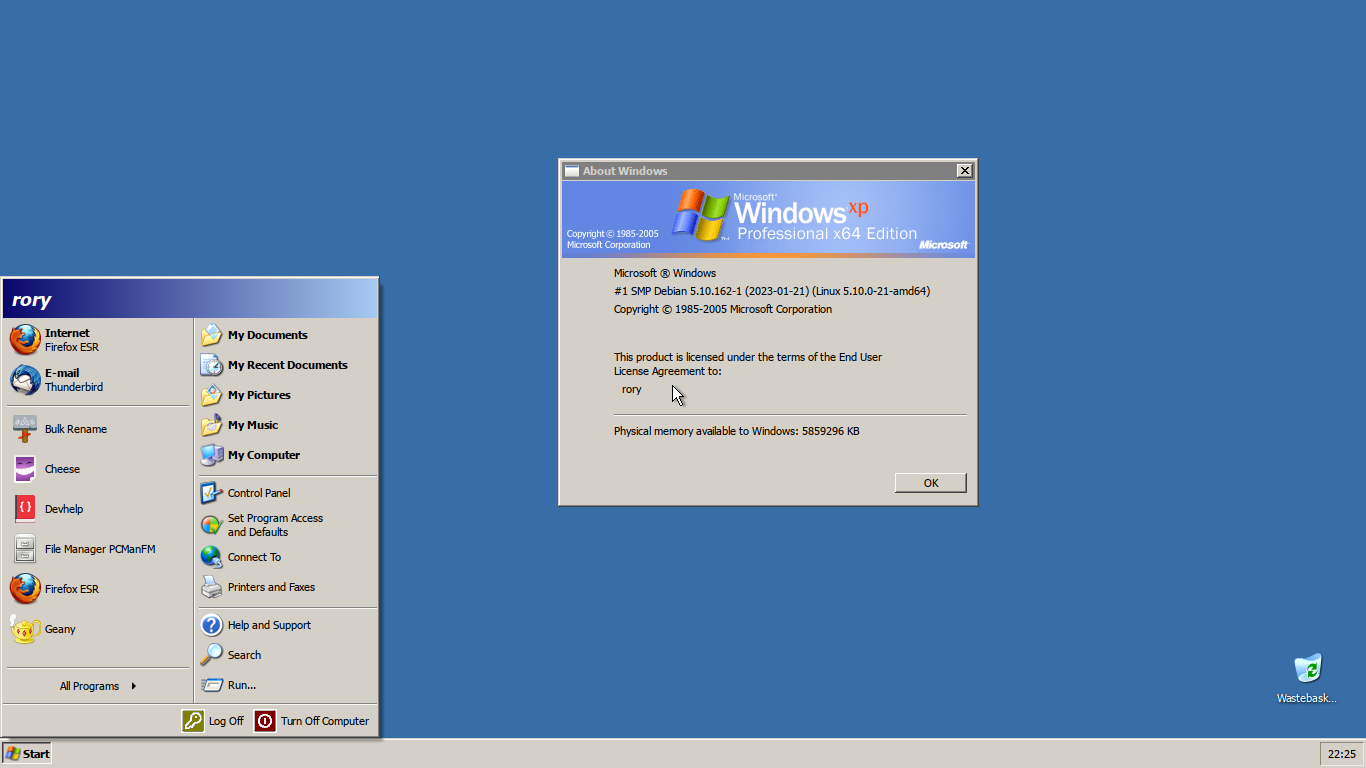Click the About Windows title bar text
This screenshot has height=768, width=1366.
tap(625, 171)
